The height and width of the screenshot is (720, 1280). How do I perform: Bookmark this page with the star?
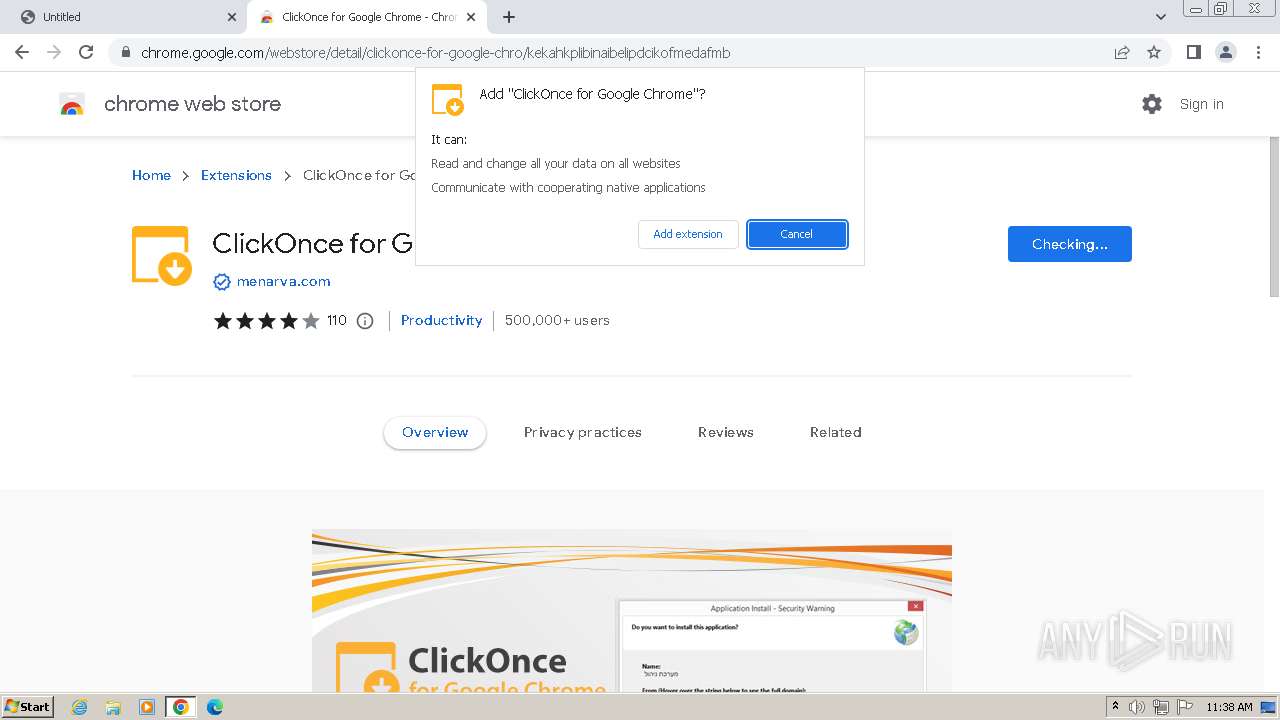1154,52
